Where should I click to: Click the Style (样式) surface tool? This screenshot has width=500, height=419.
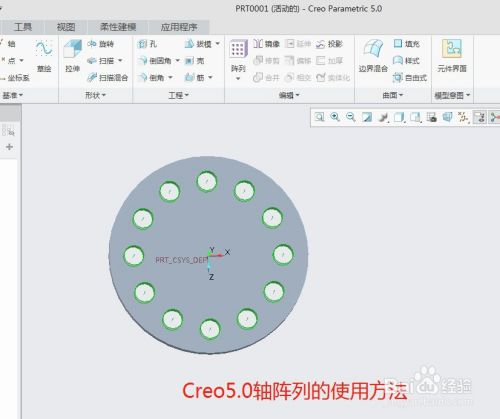[406, 61]
